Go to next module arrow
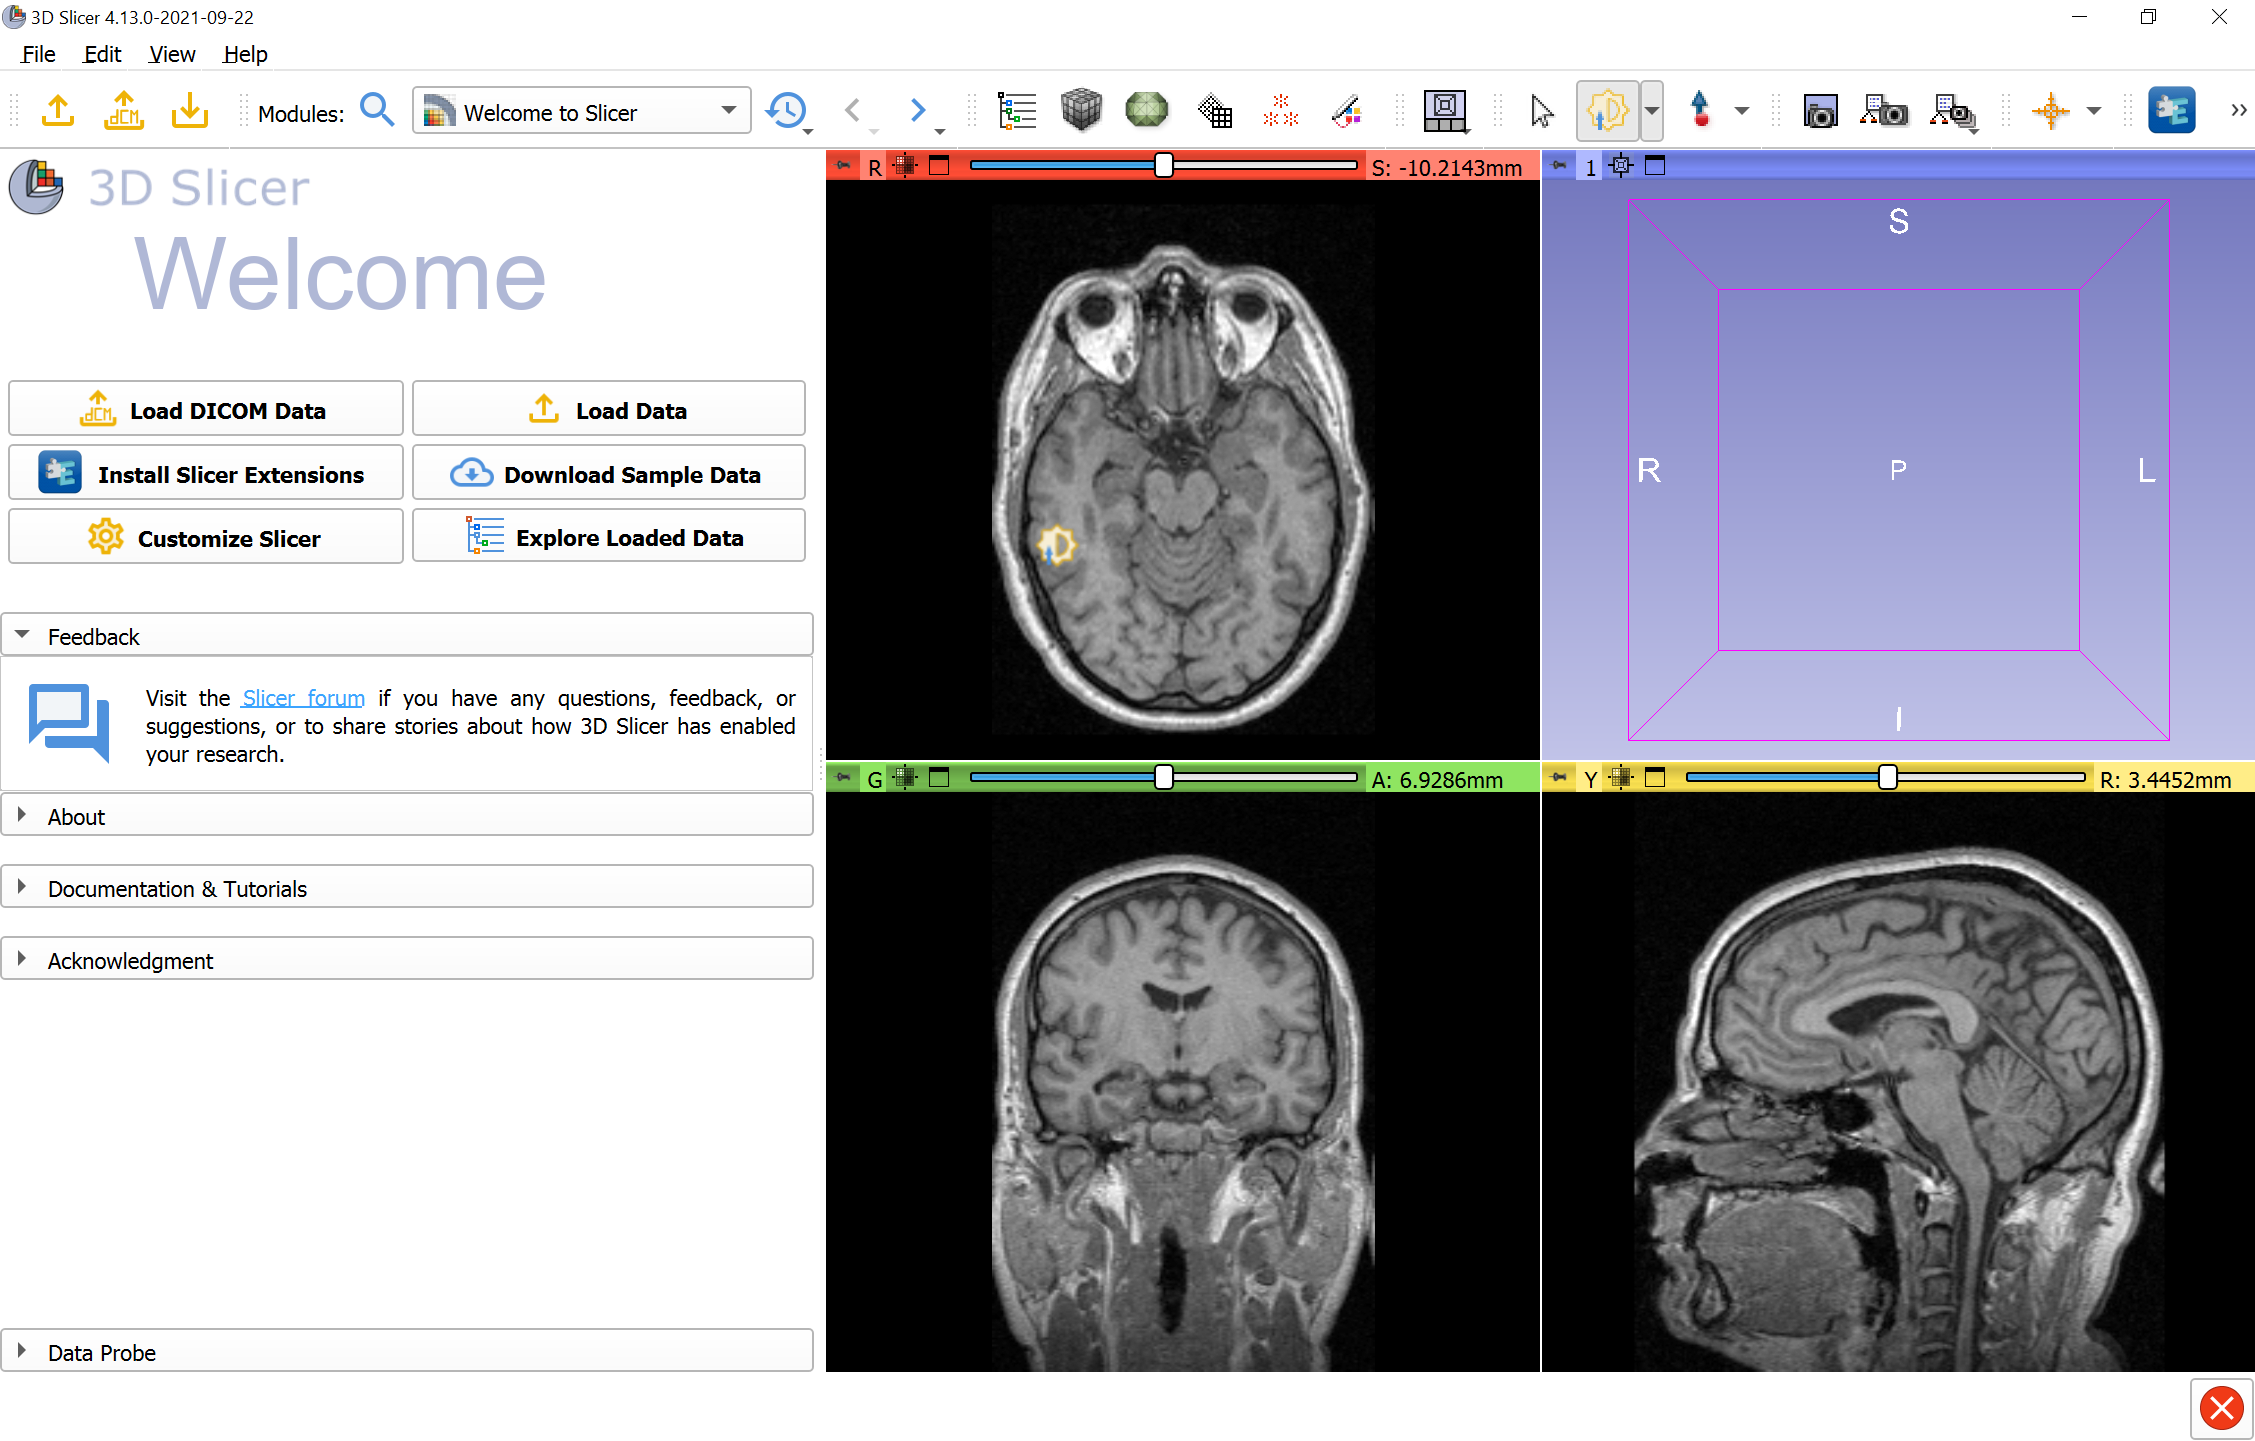Image resolution: width=2255 pixels, height=1441 pixels. click(918, 111)
